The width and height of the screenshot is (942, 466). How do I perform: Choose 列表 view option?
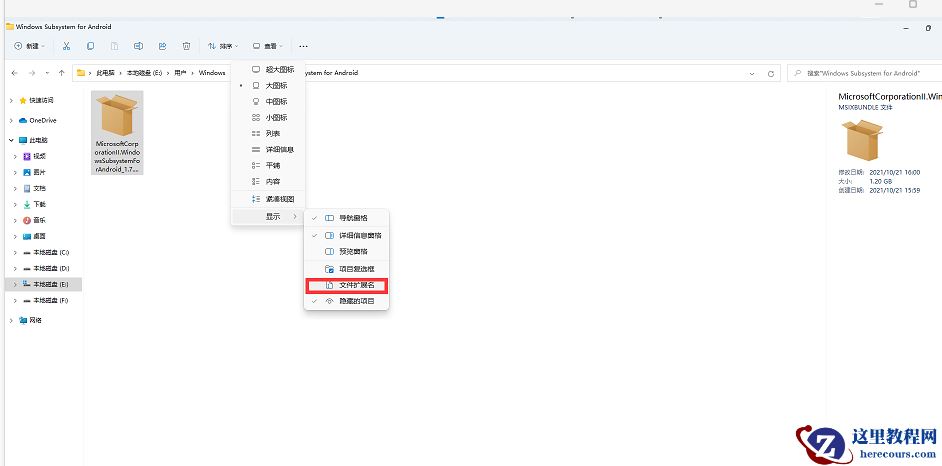tap(269, 133)
